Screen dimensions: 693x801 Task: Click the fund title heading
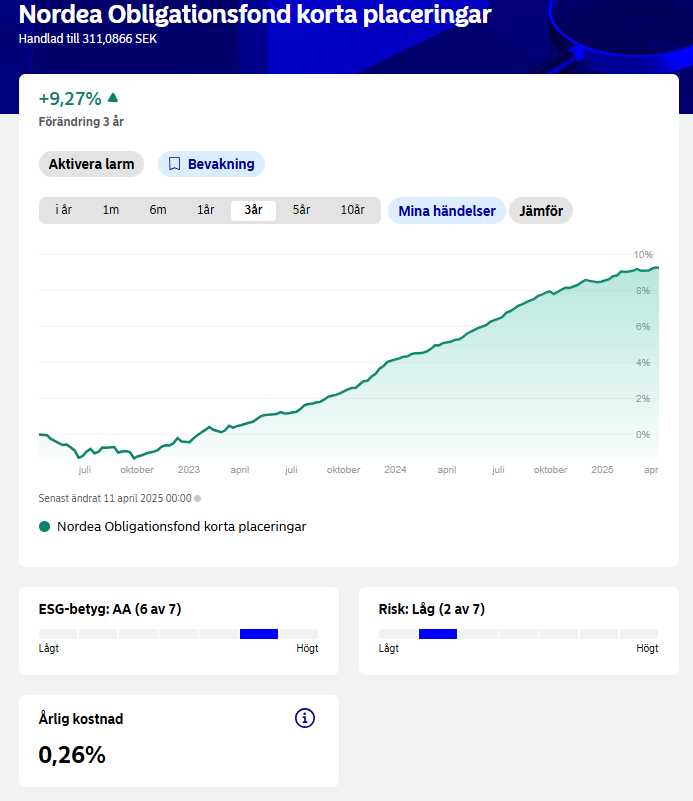(x=255, y=14)
